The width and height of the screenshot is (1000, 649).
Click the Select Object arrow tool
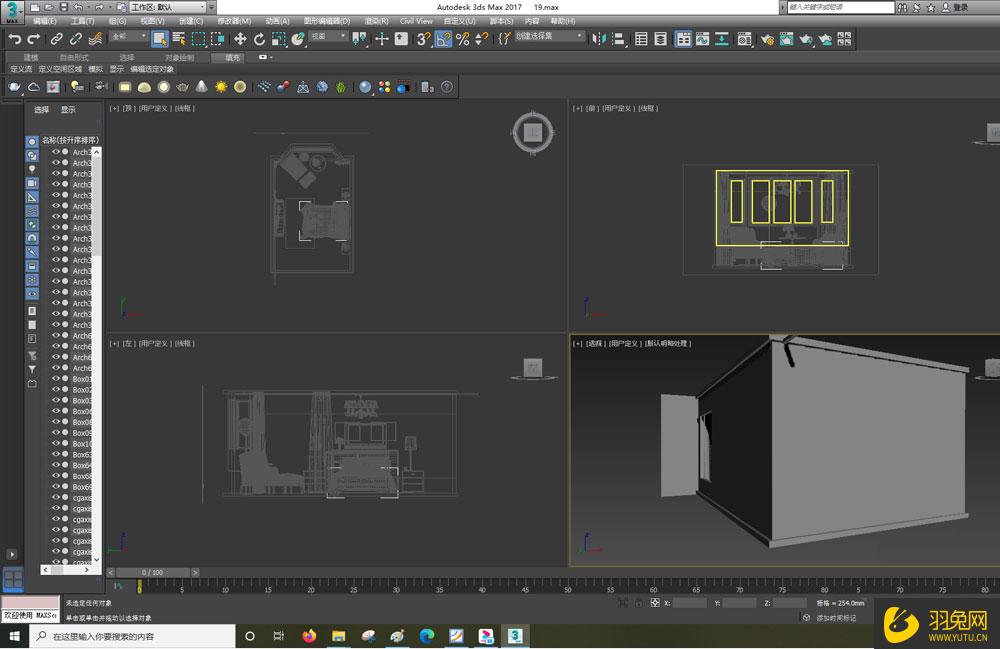(160, 40)
